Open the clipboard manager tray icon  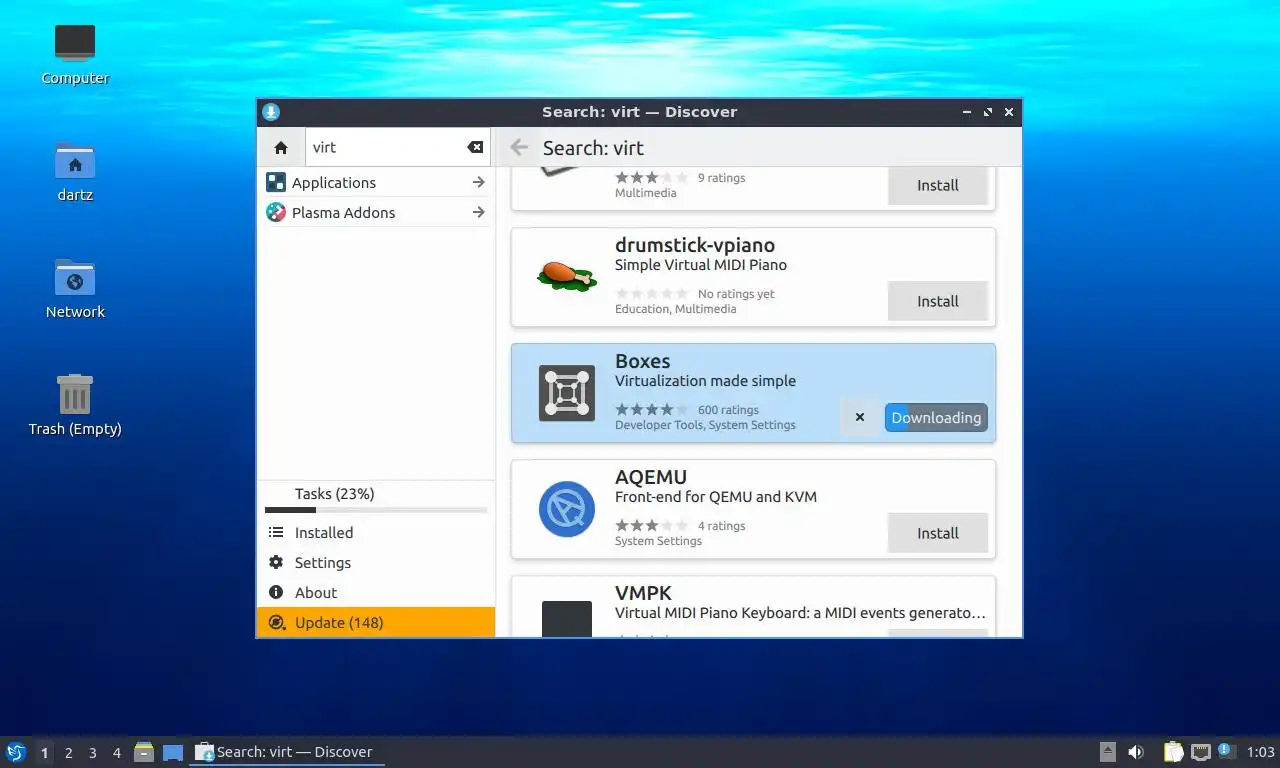[x=1173, y=752]
